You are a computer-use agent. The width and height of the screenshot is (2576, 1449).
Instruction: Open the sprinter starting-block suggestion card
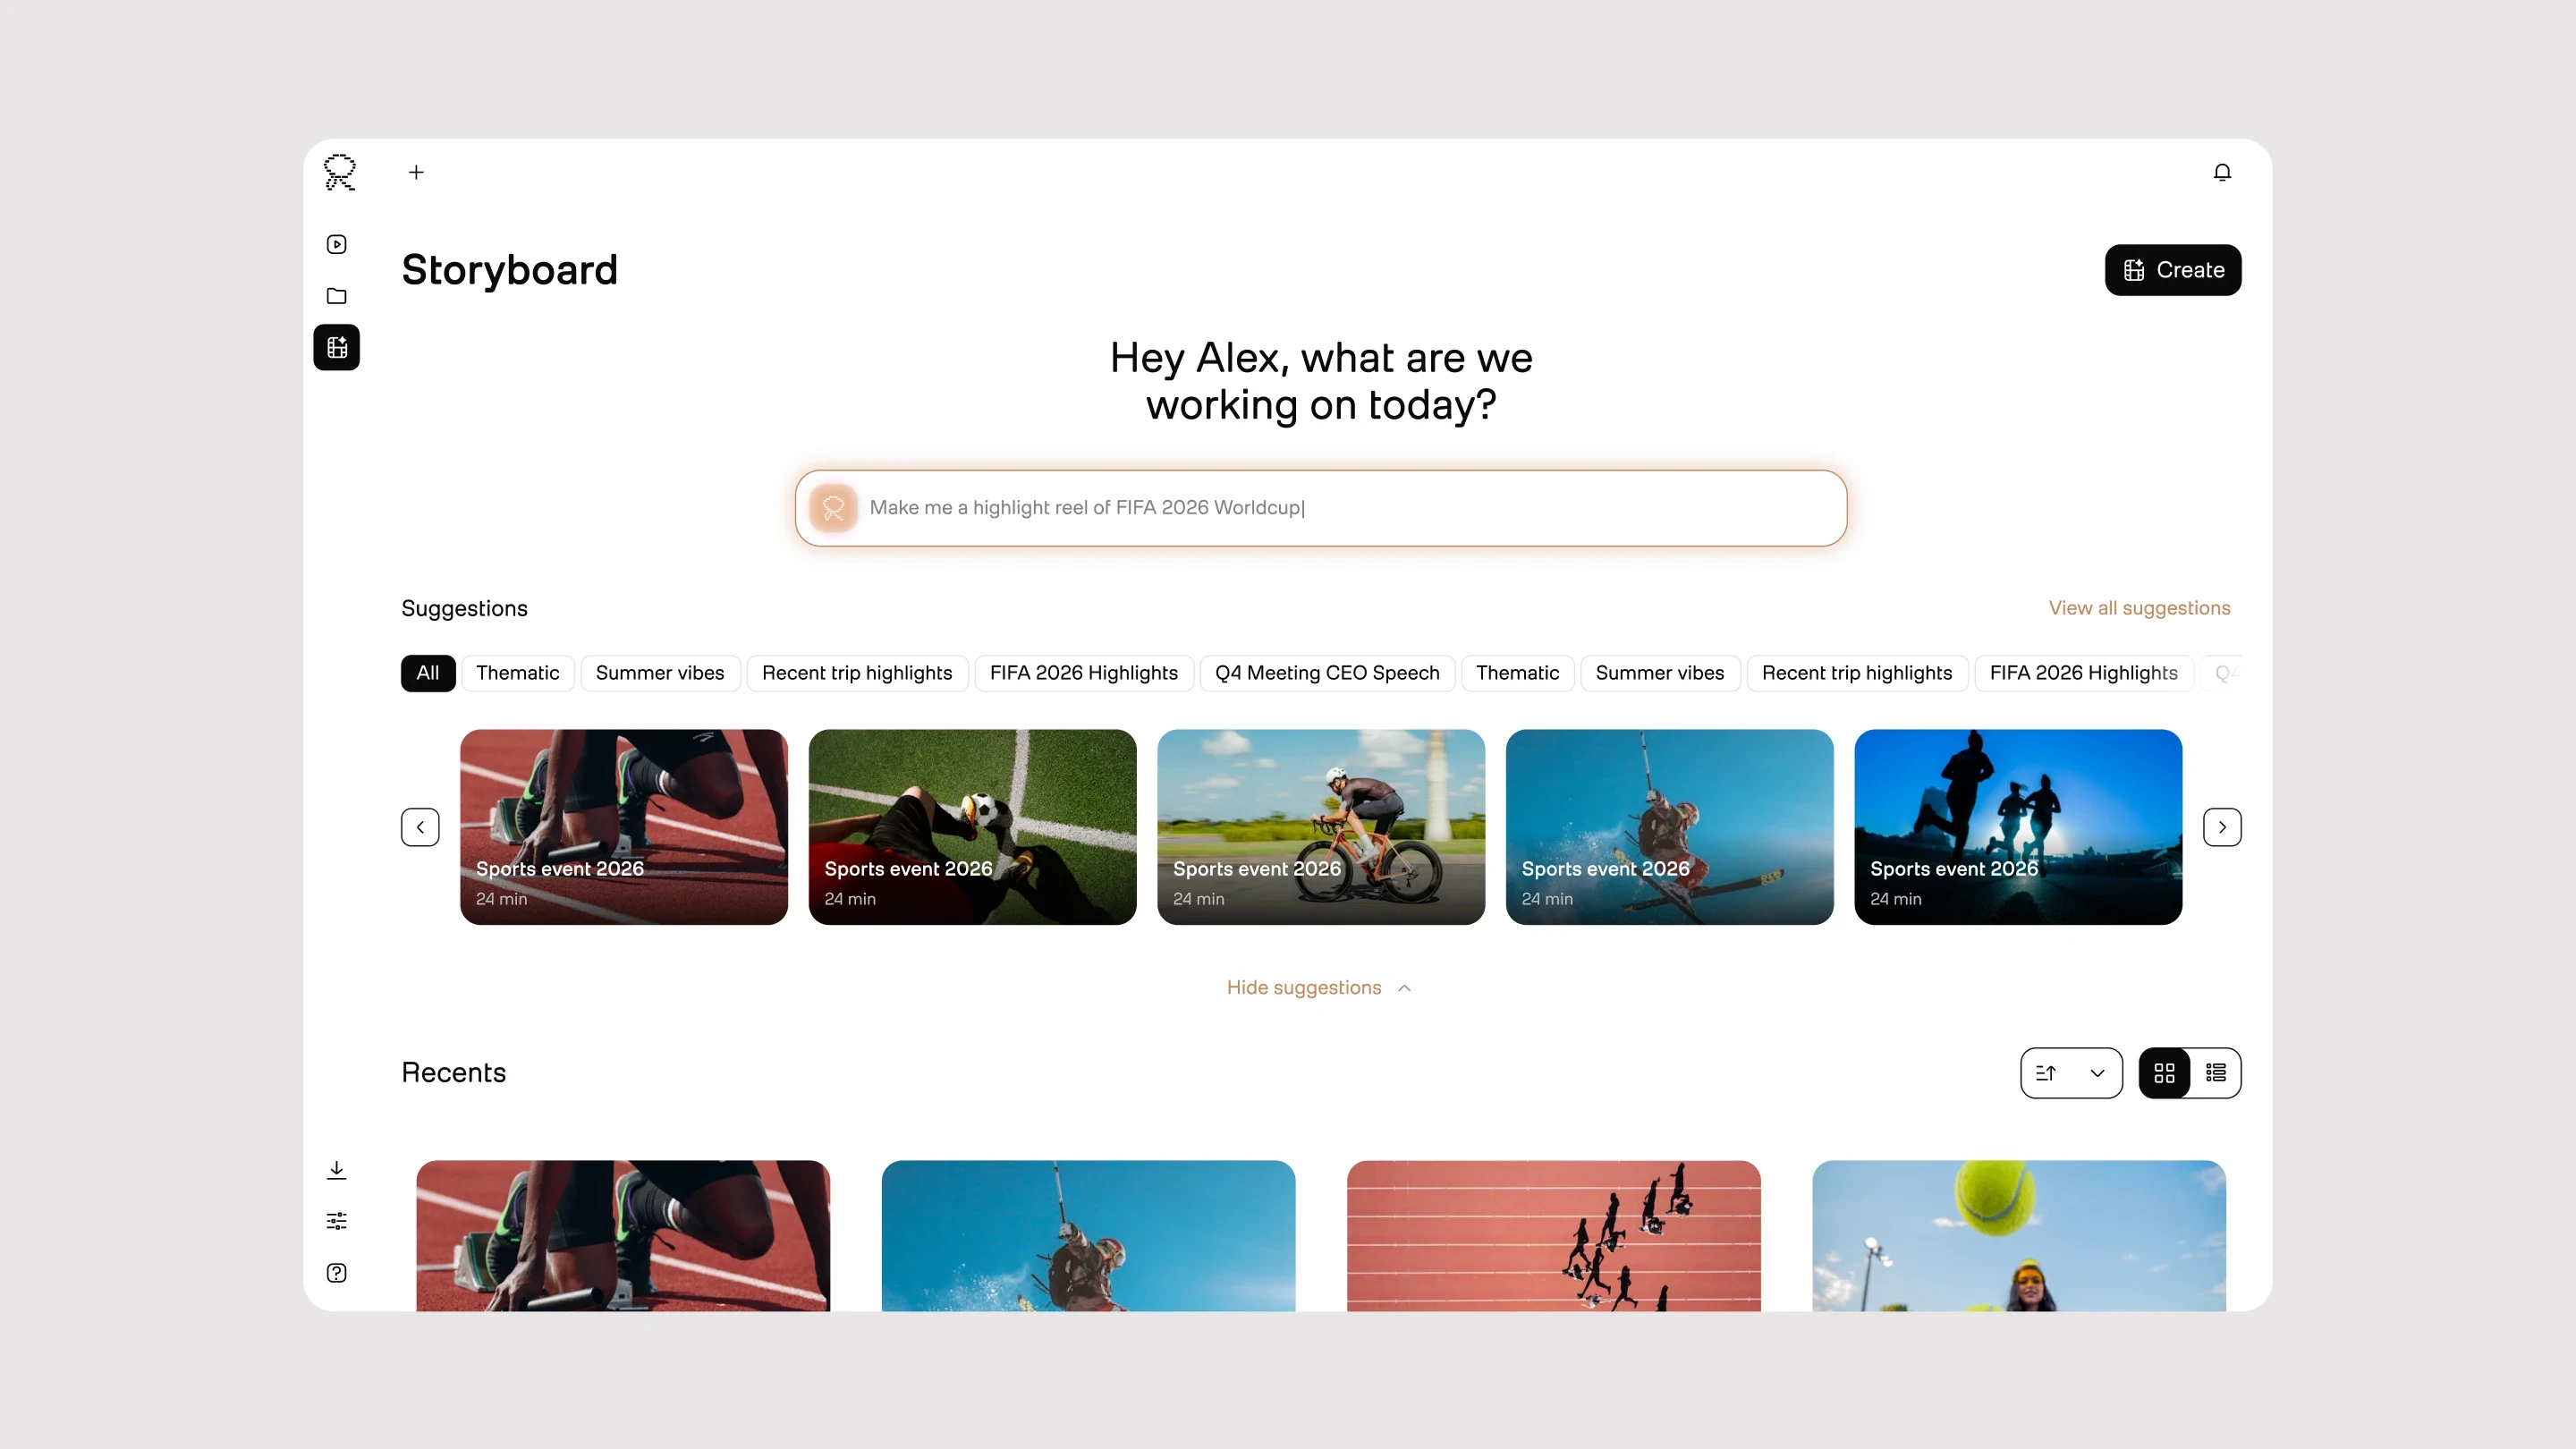[624, 827]
